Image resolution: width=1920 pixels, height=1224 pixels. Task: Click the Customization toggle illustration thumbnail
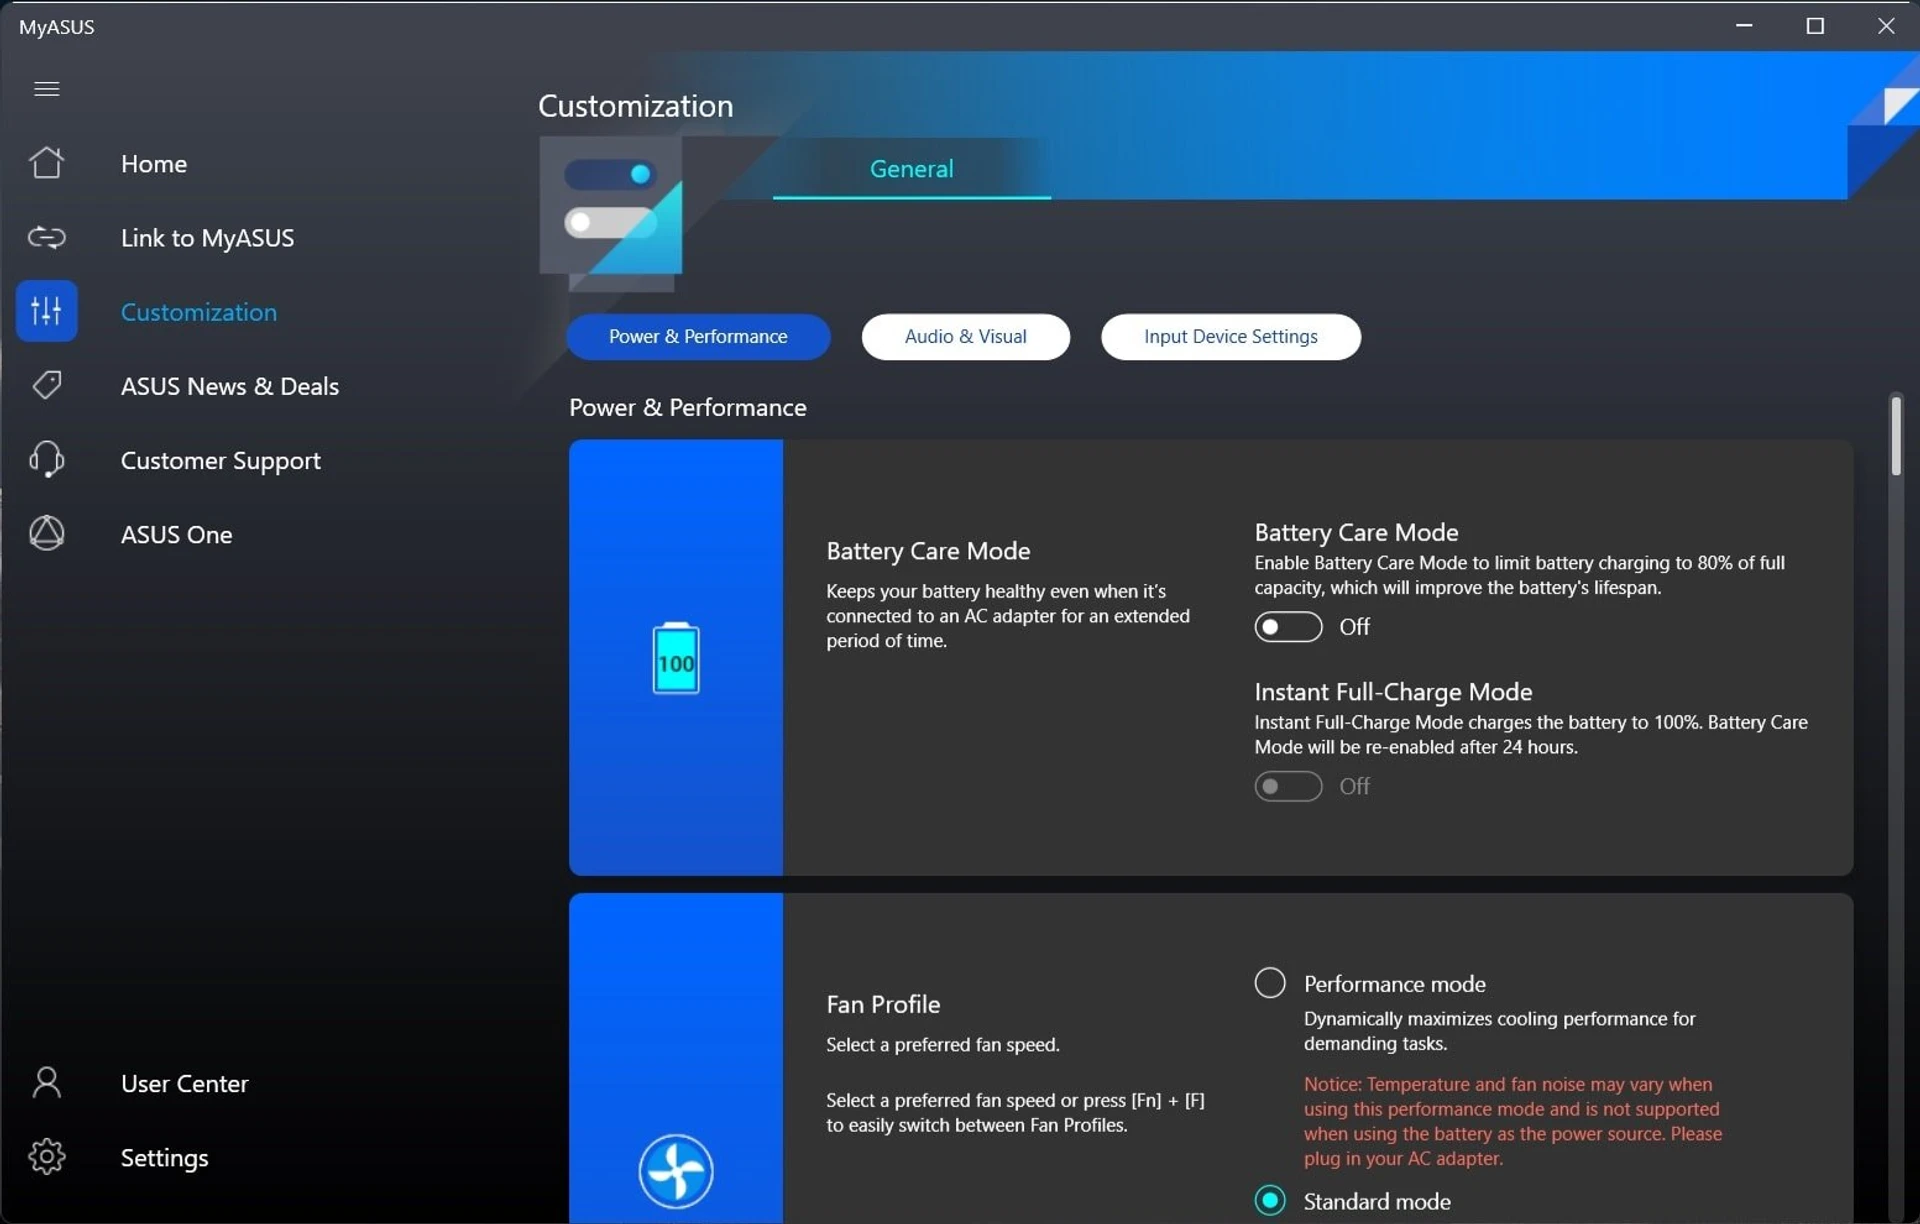(x=611, y=213)
